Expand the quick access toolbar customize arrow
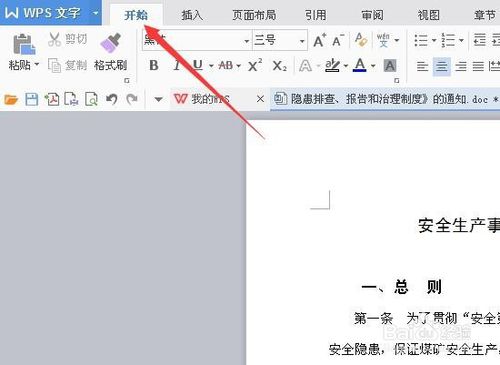The height and width of the screenshot is (365, 500). (x=159, y=99)
